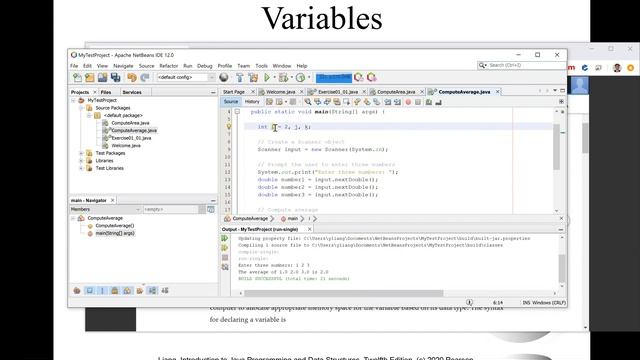The image size is (640, 360).
Task: Switch to the Services panel tab
Action: (x=132, y=92)
